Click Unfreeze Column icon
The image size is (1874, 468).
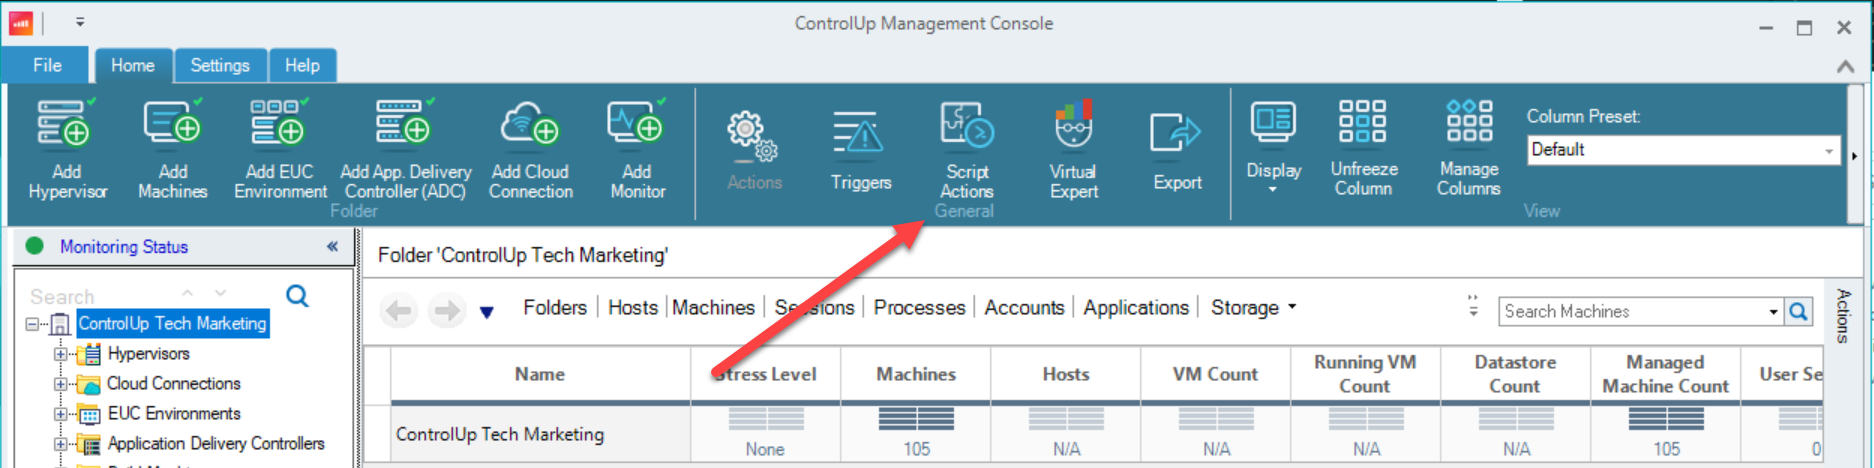pyautogui.click(x=1363, y=122)
